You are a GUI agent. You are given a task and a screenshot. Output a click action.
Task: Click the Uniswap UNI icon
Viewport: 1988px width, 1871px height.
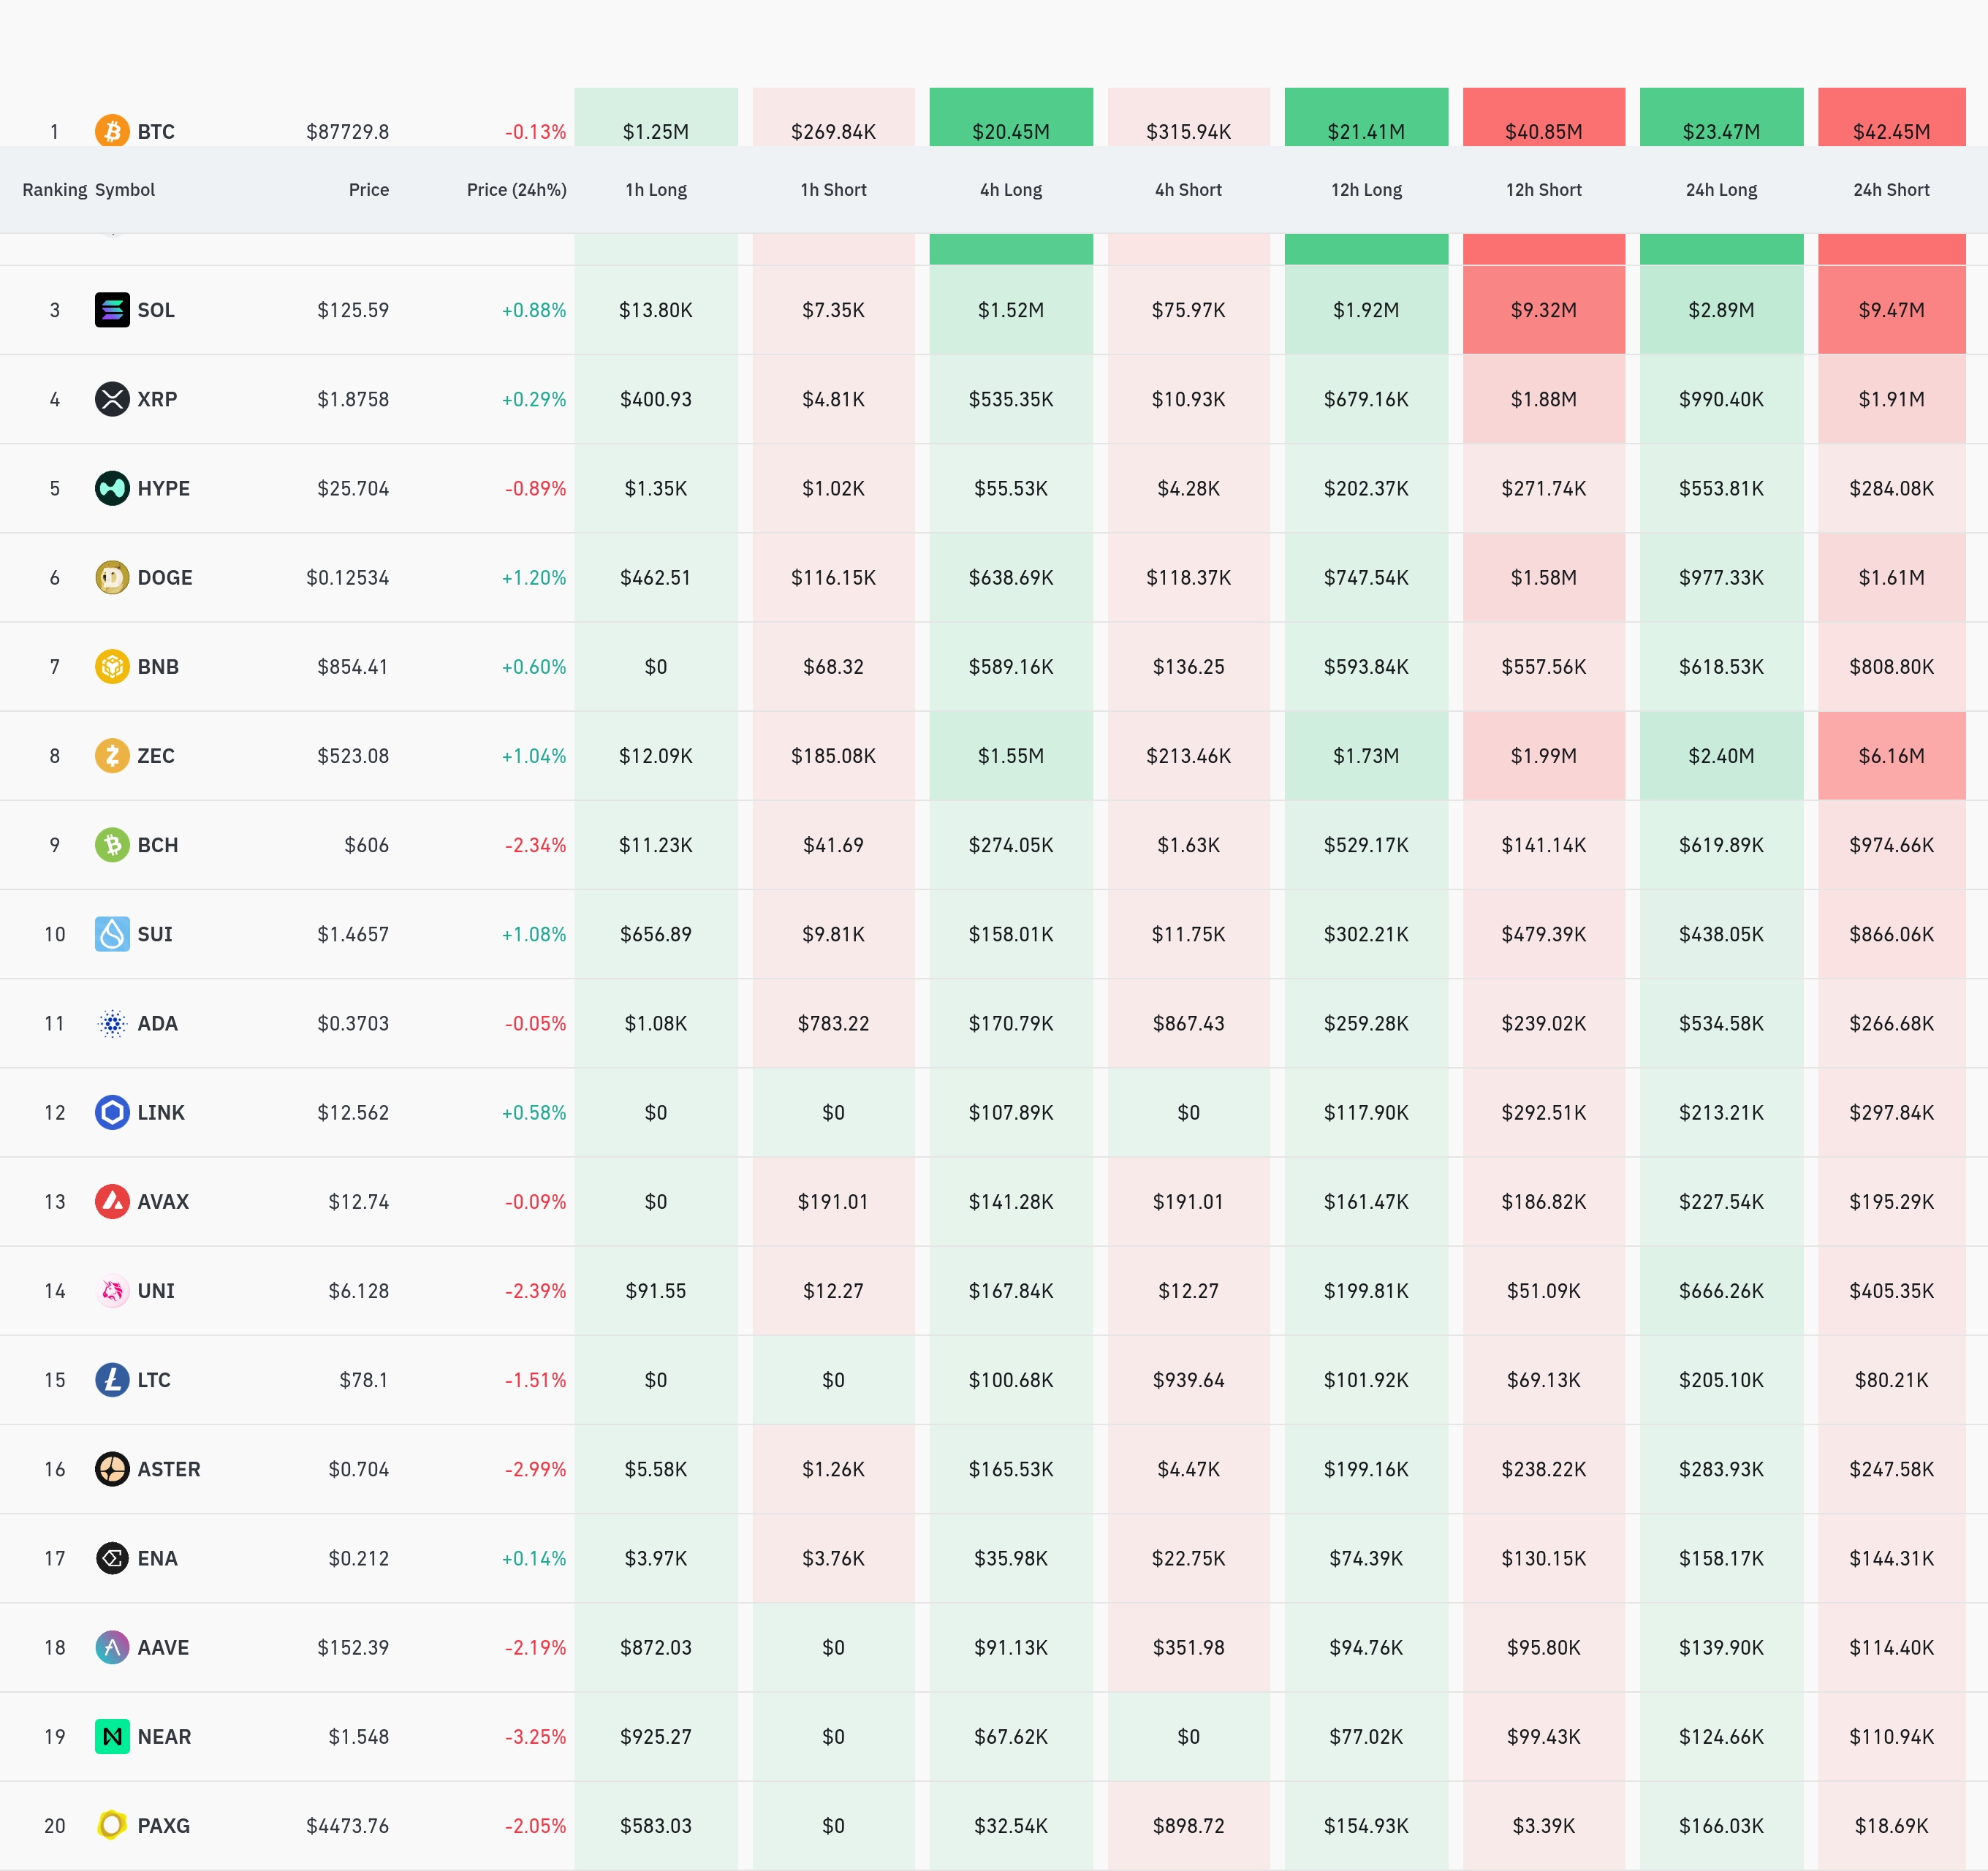coord(112,1290)
